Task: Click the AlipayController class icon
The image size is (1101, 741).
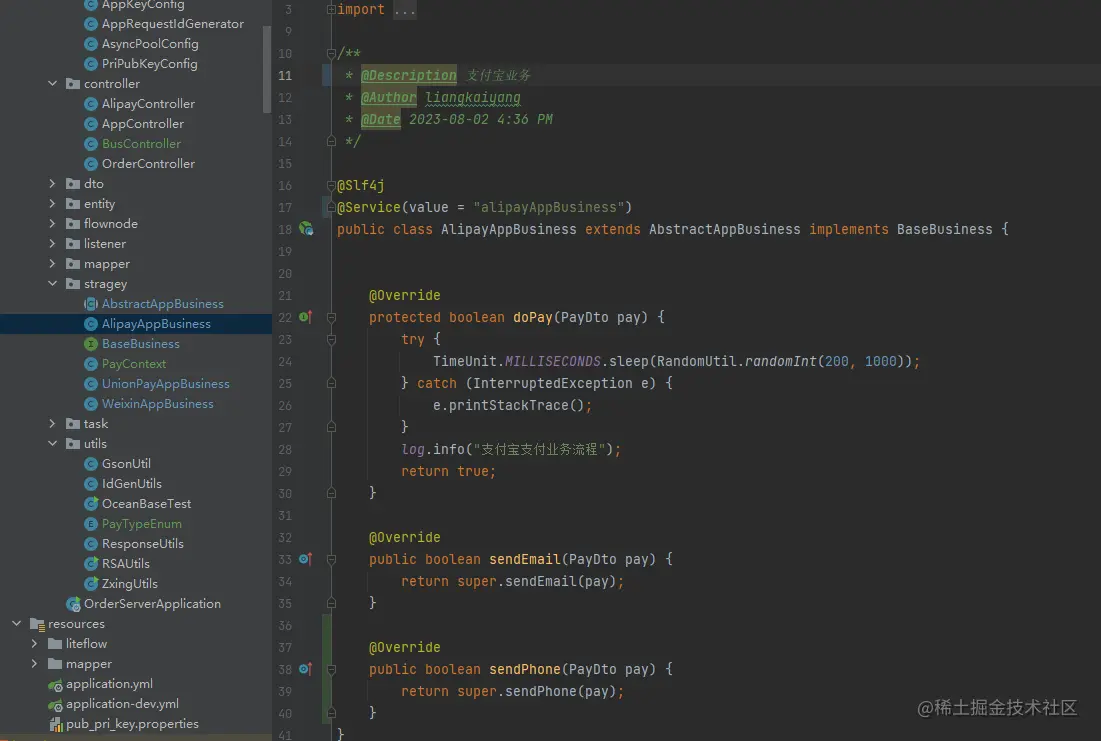Action: tap(91, 104)
